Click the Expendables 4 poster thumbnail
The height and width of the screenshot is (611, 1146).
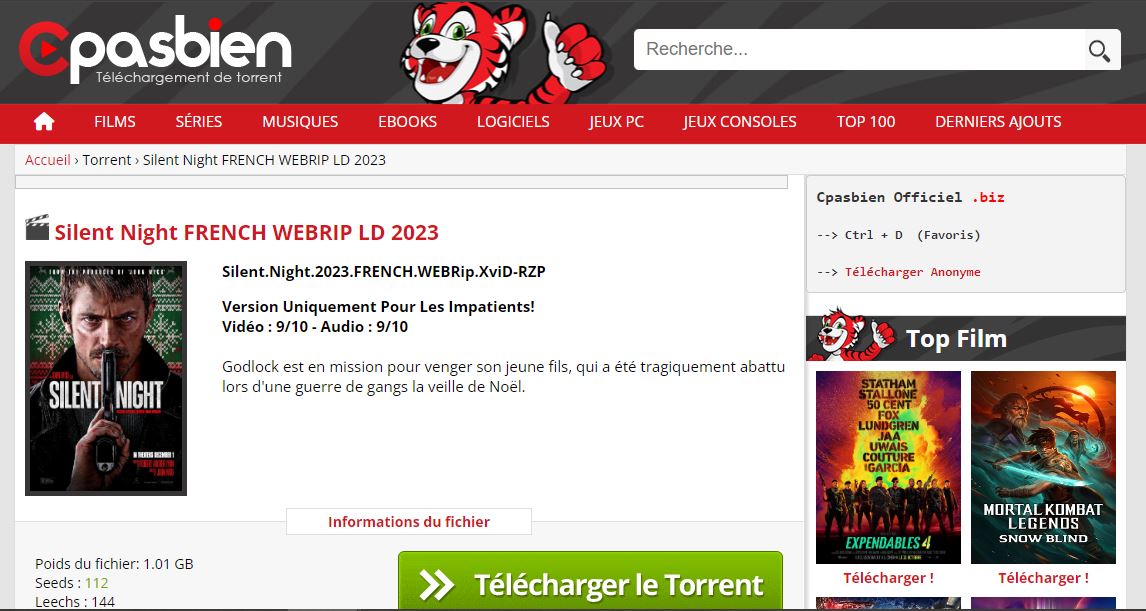[888, 467]
